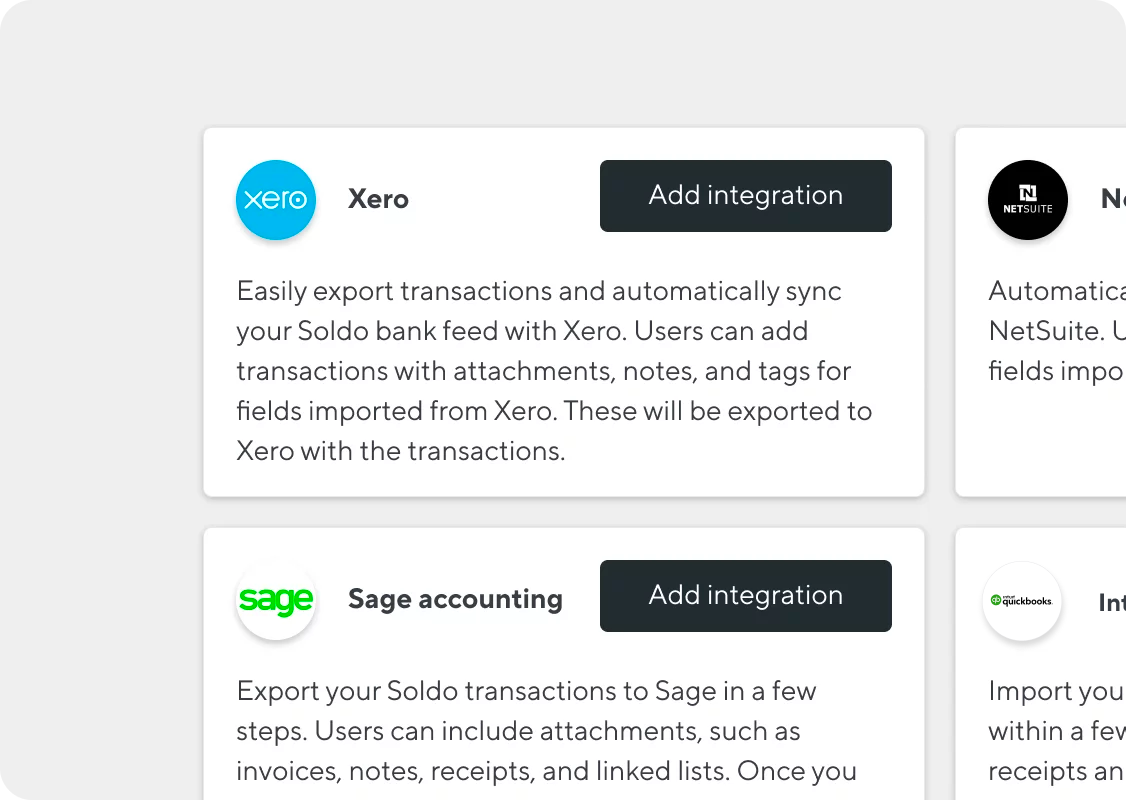Click the partially visible NetSuite title
The width and height of the screenshot is (1126, 800).
1113,199
